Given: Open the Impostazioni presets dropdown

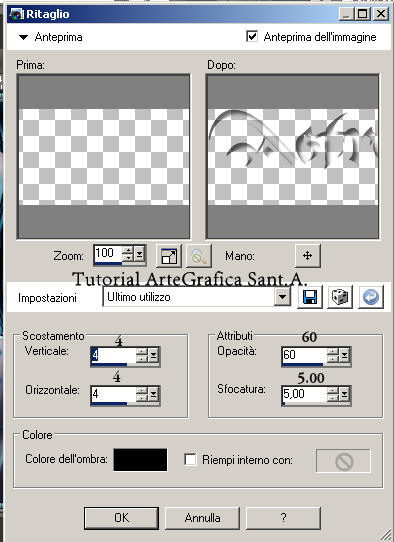Looking at the screenshot, I should point(282,297).
